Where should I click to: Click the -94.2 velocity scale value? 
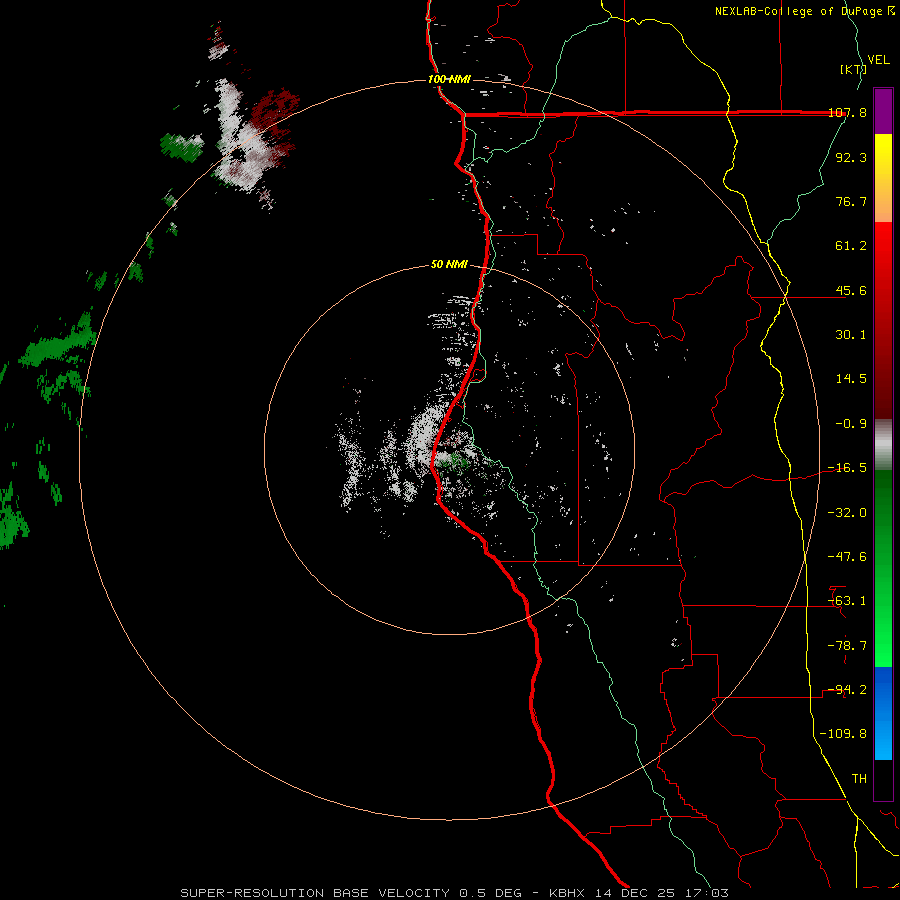(847, 689)
